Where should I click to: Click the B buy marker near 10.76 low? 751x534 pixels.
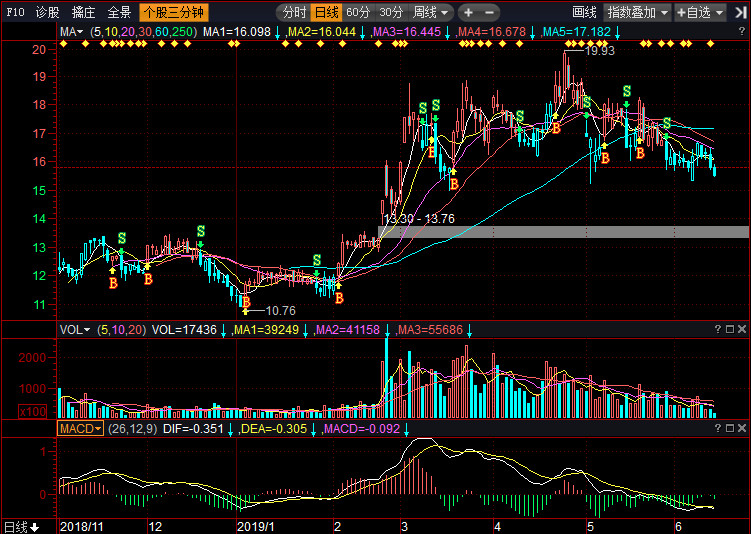coord(246,301)
